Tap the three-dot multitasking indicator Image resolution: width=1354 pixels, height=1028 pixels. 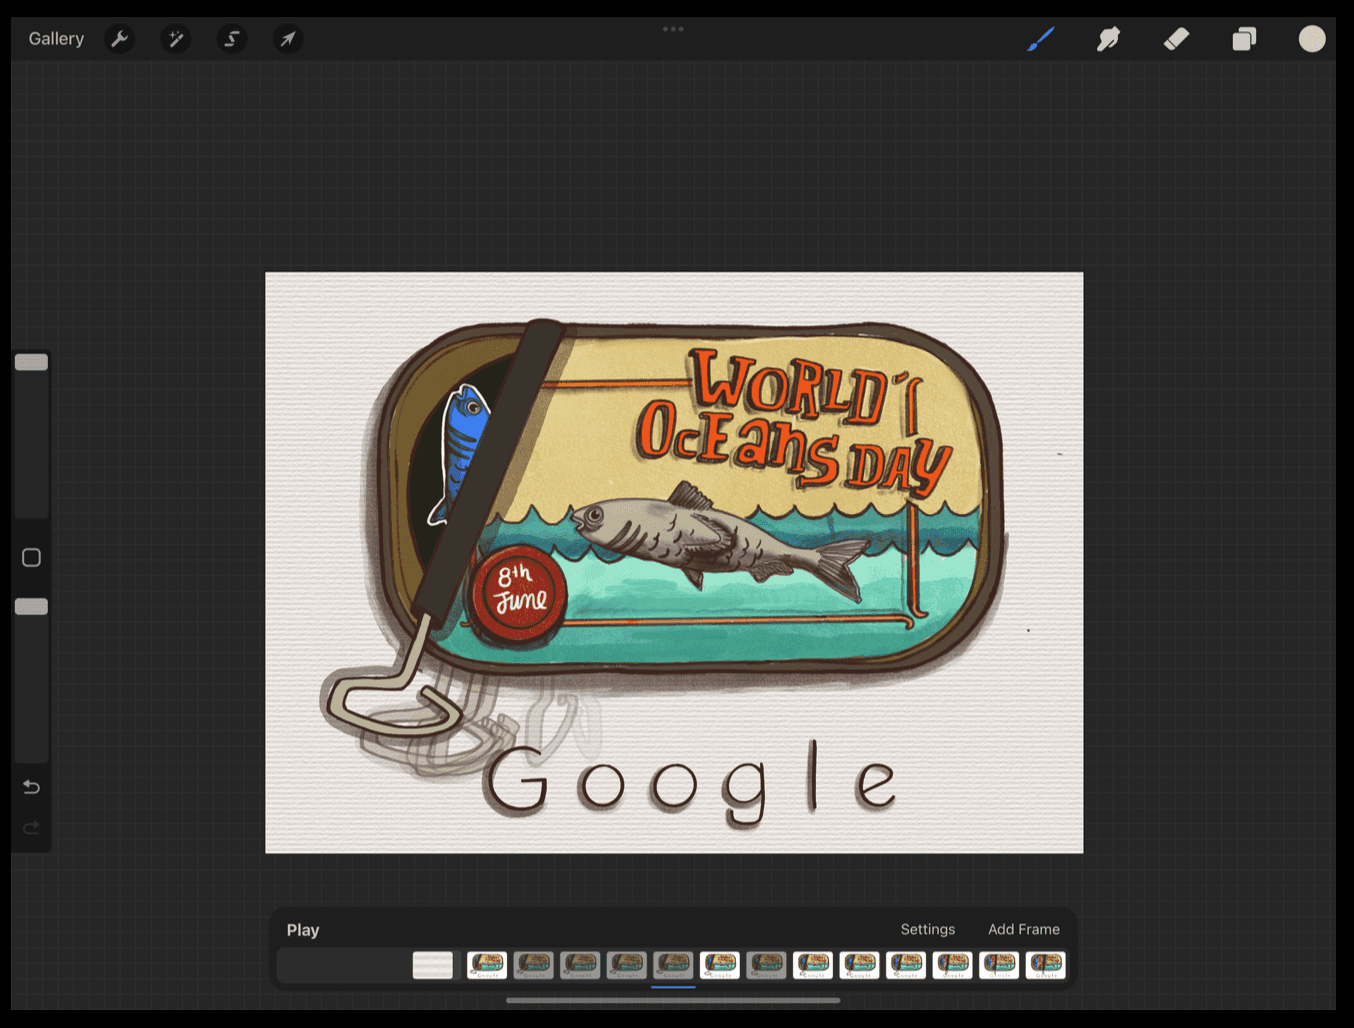pos(673,29)
